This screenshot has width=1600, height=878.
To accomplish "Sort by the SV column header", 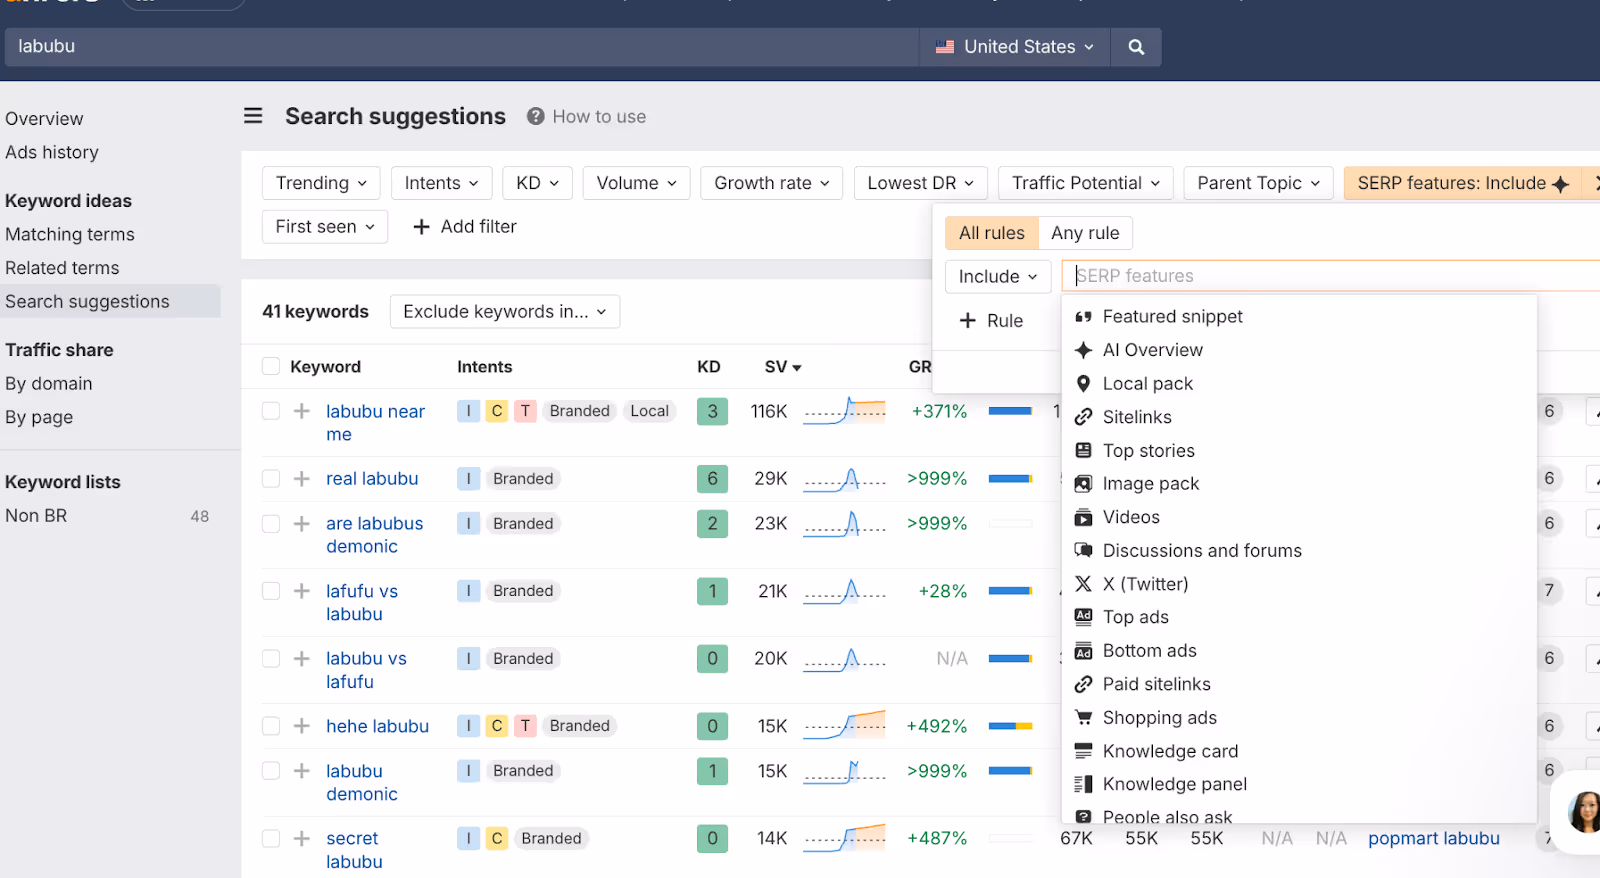I will [783, 367].
